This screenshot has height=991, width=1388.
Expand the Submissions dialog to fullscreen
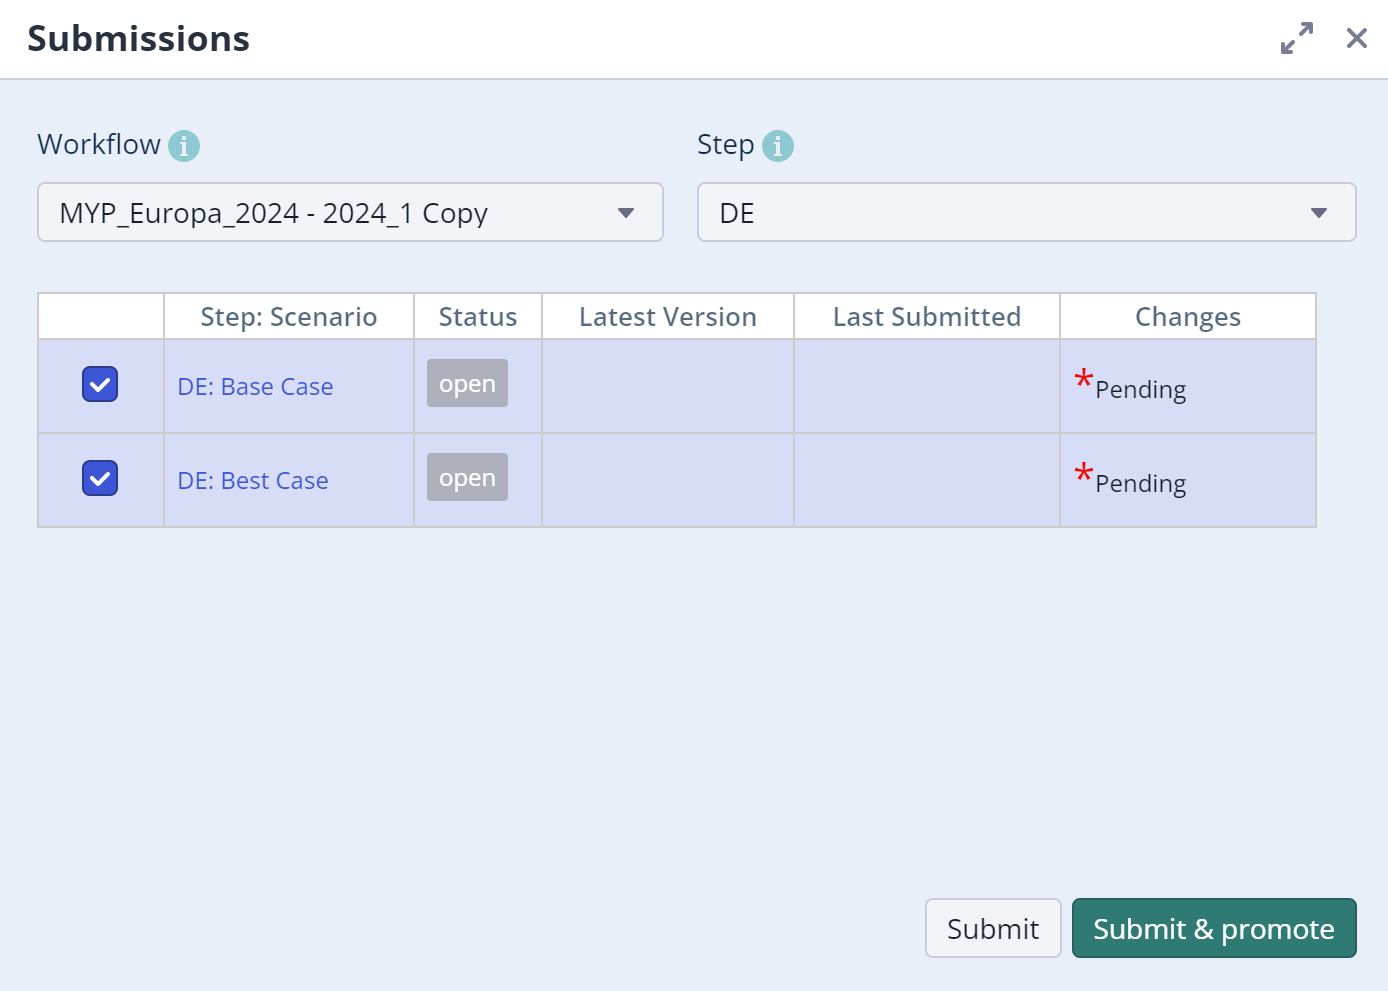pos(1297,39)
